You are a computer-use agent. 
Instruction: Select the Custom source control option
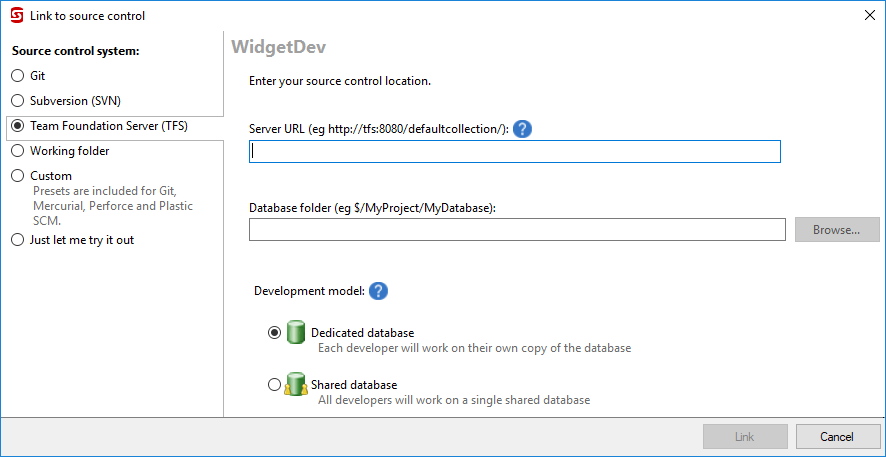point(17,176)
